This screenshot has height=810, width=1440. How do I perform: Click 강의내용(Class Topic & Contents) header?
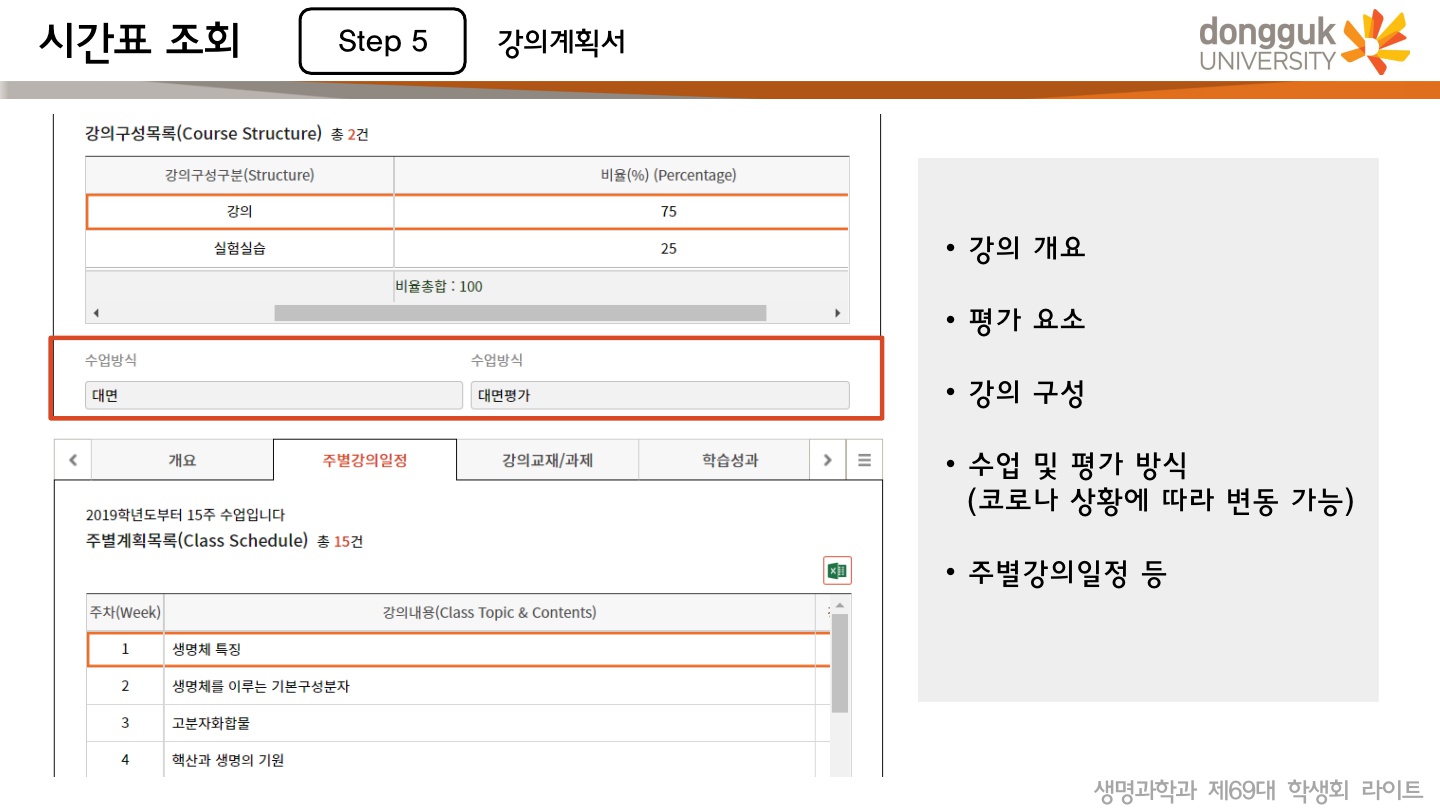click(x=490, y=612)
